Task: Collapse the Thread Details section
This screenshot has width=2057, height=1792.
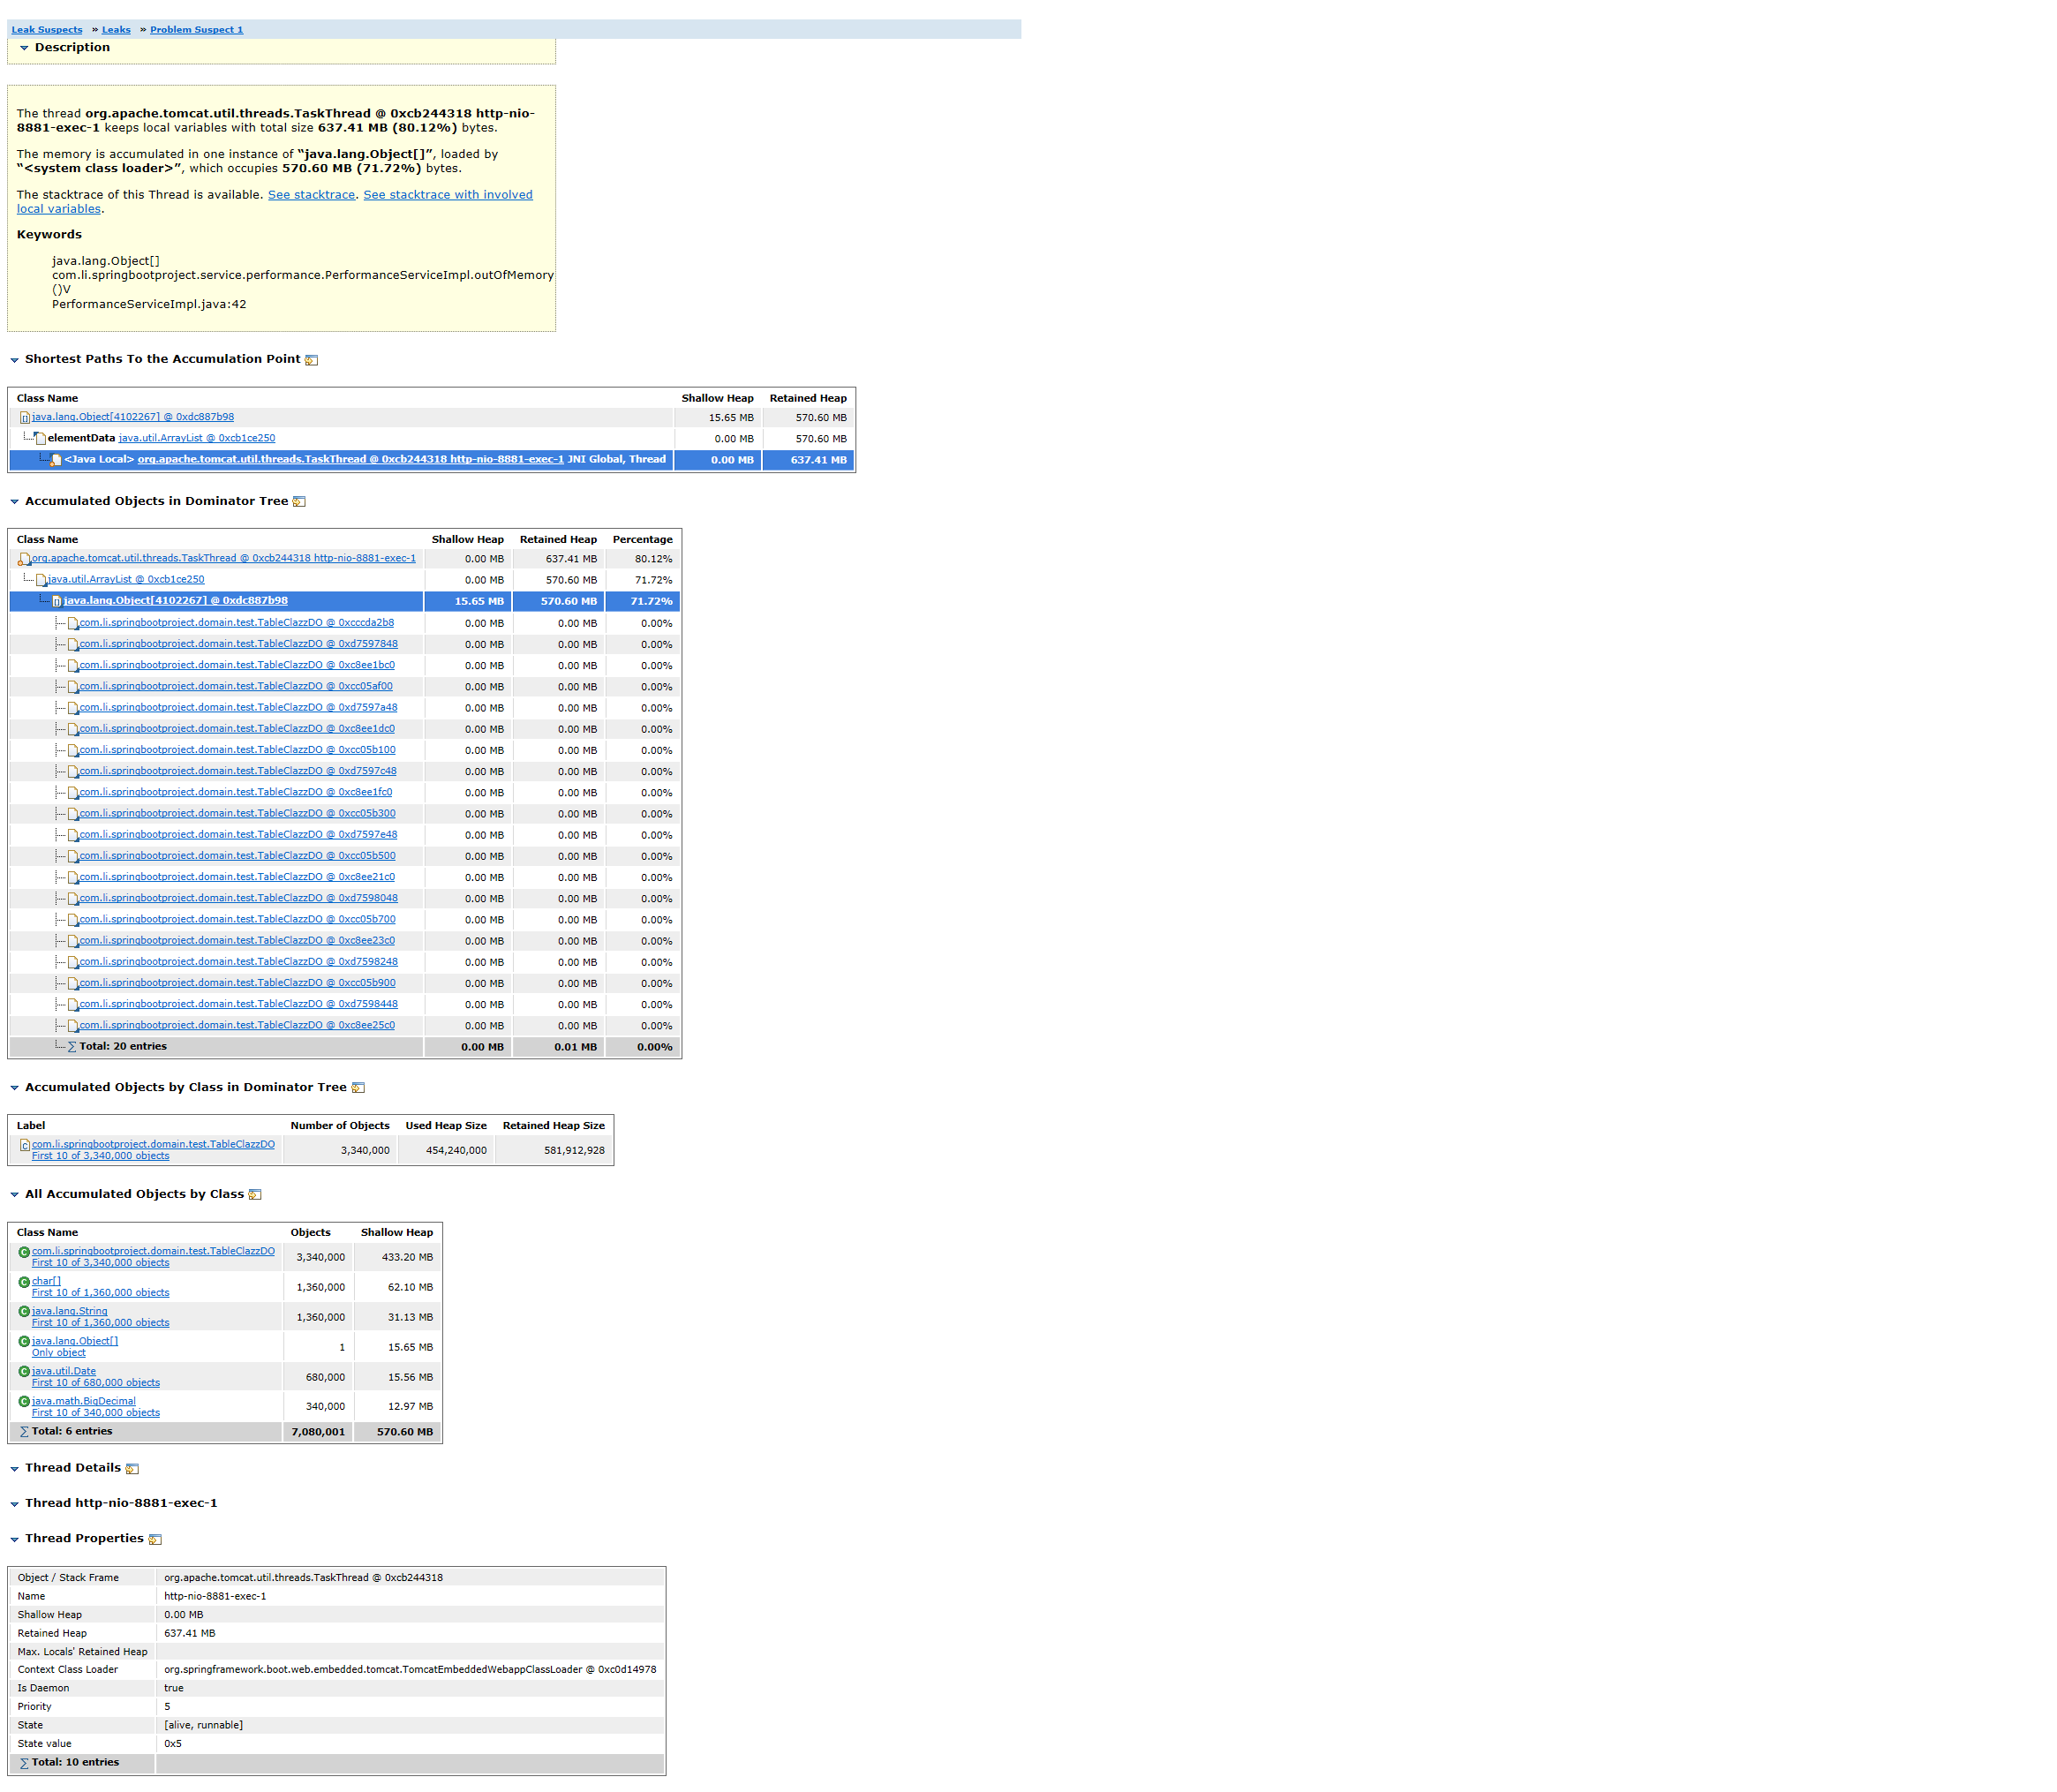Action: (x=15, y=1469)
